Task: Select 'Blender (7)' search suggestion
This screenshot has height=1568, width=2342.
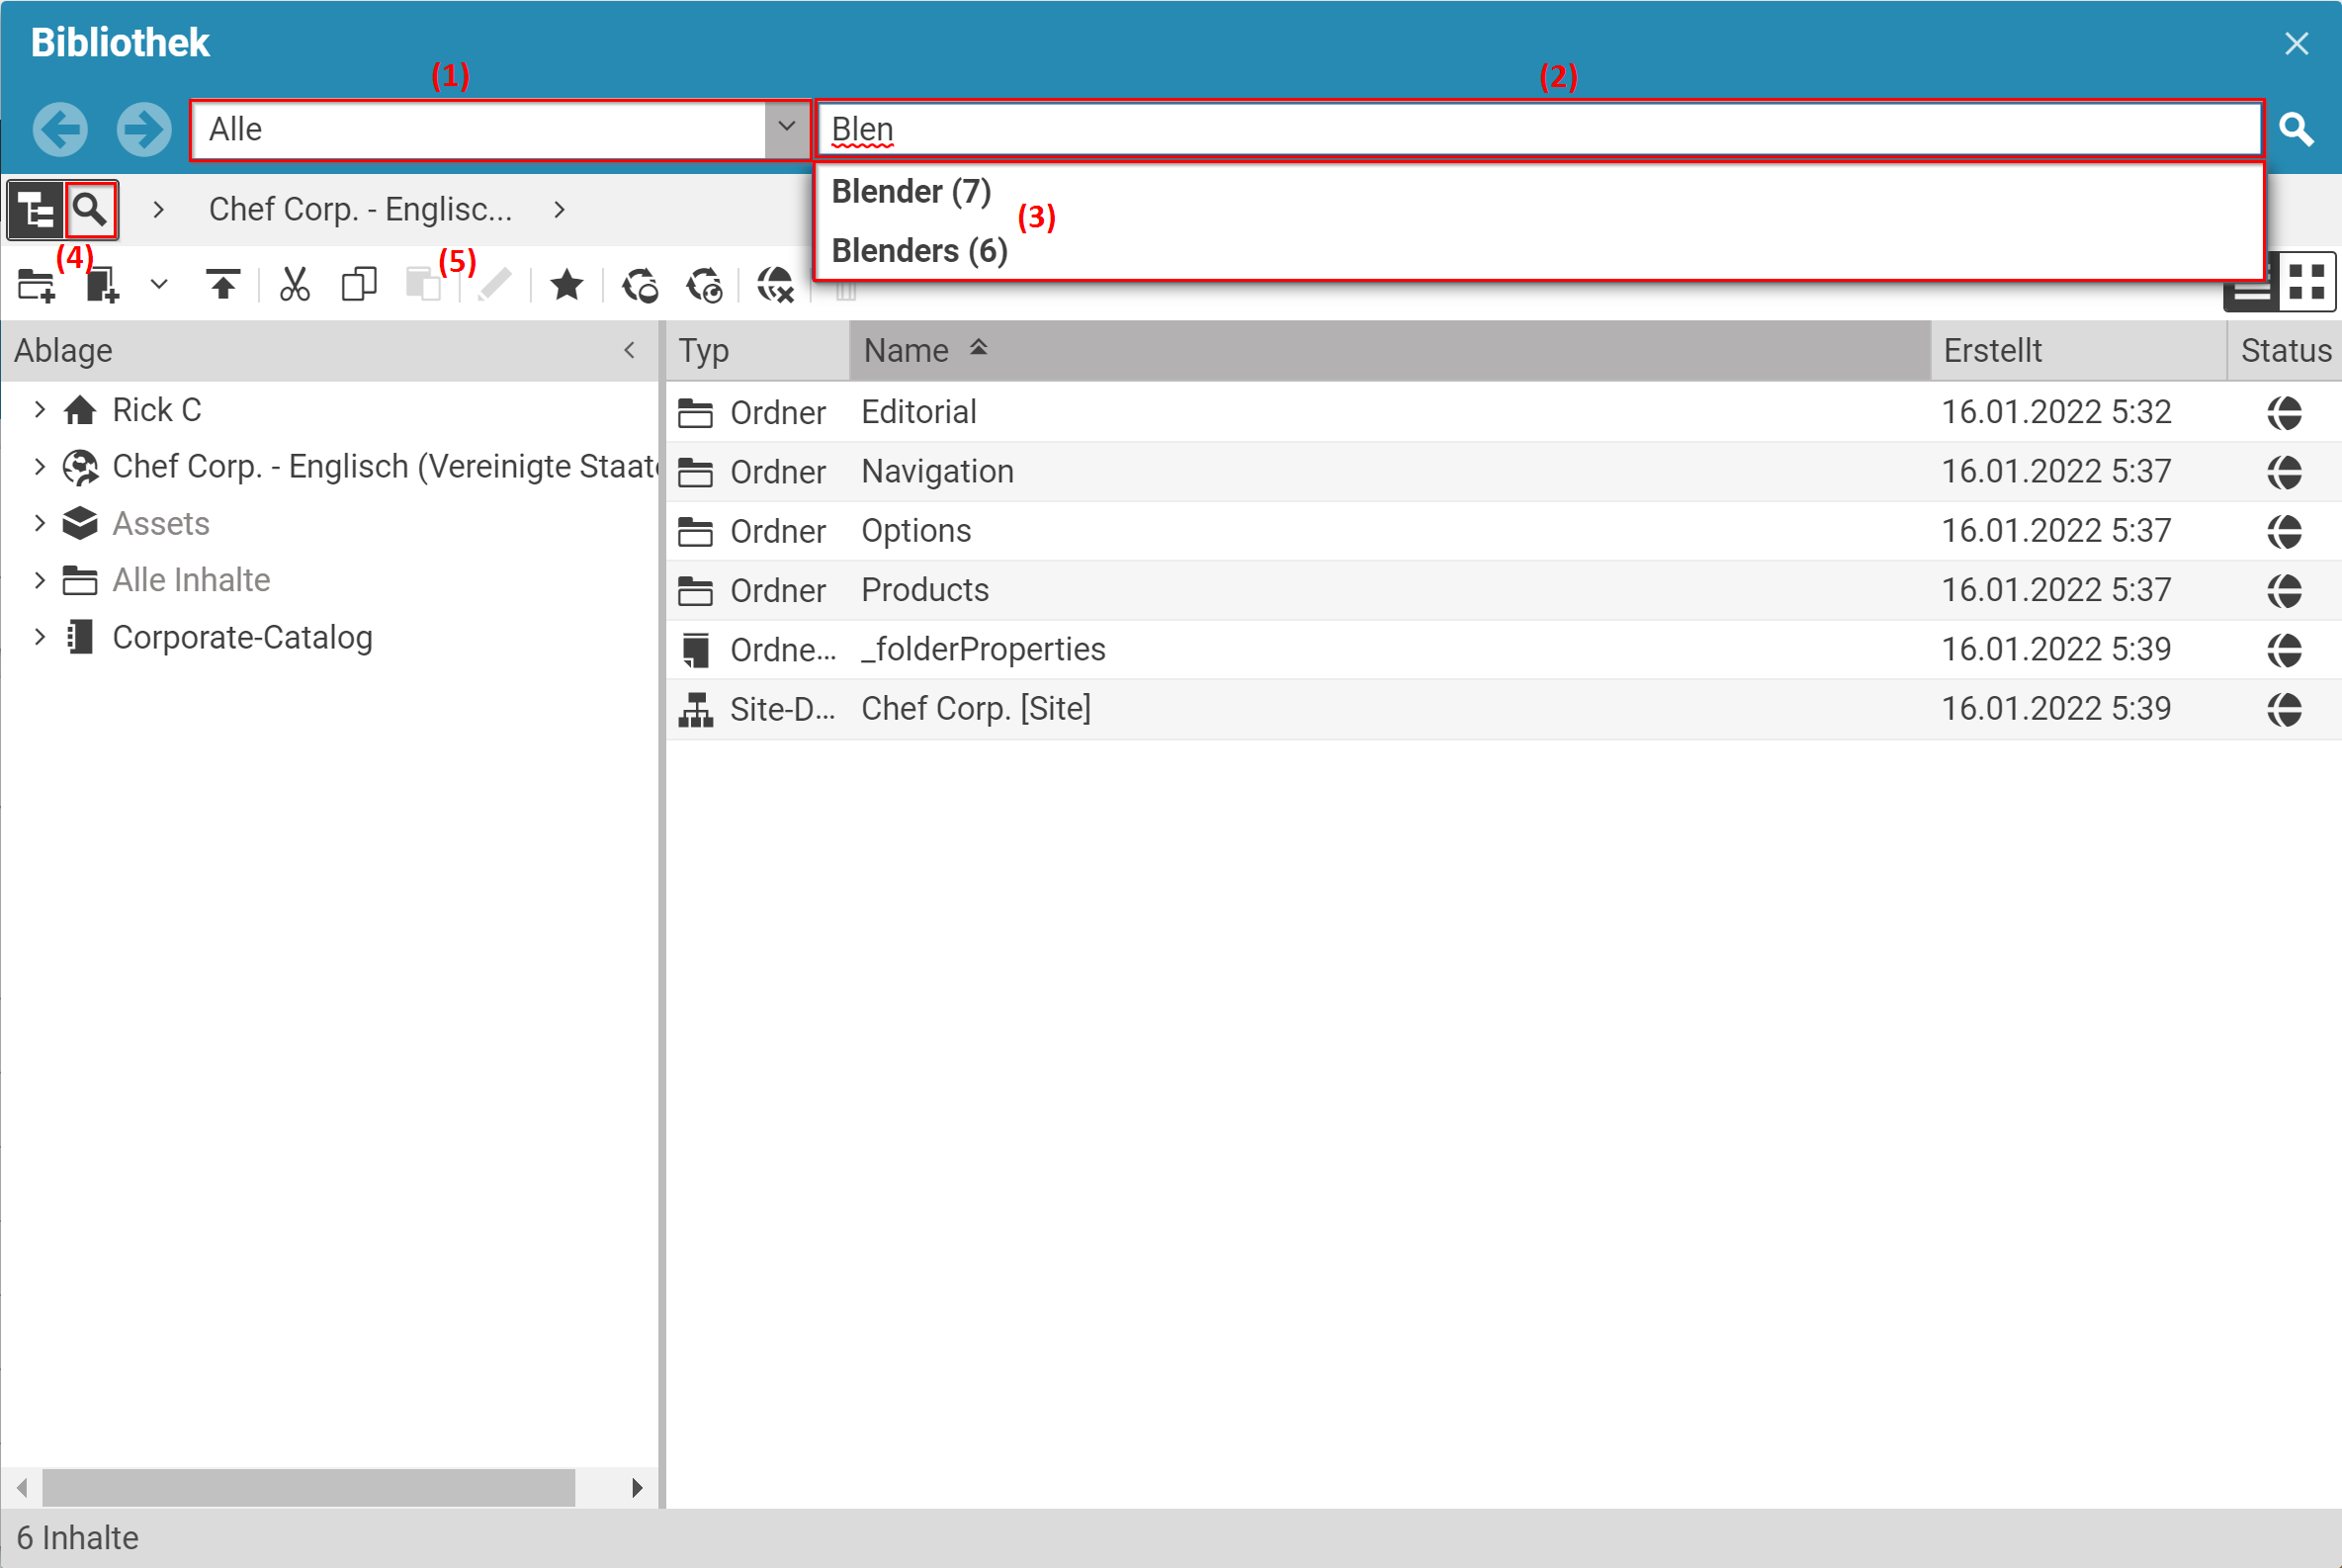Action: 911,192
